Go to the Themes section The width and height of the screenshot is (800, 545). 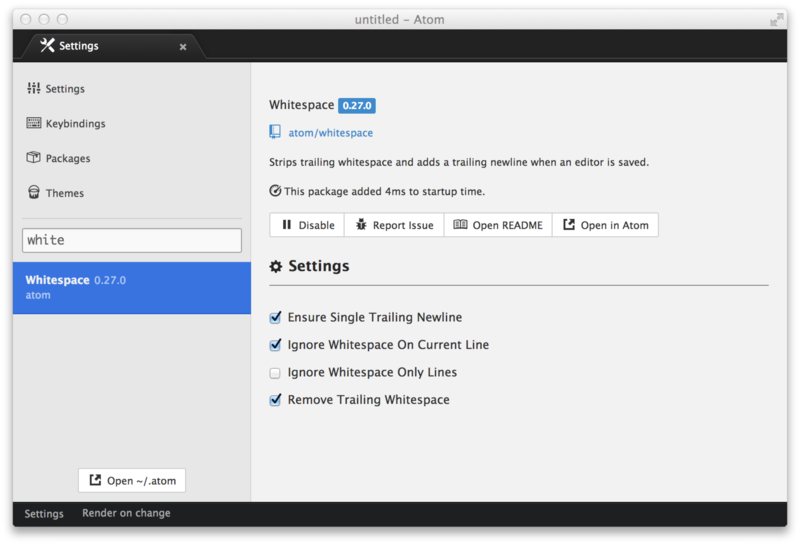(64, 193)
